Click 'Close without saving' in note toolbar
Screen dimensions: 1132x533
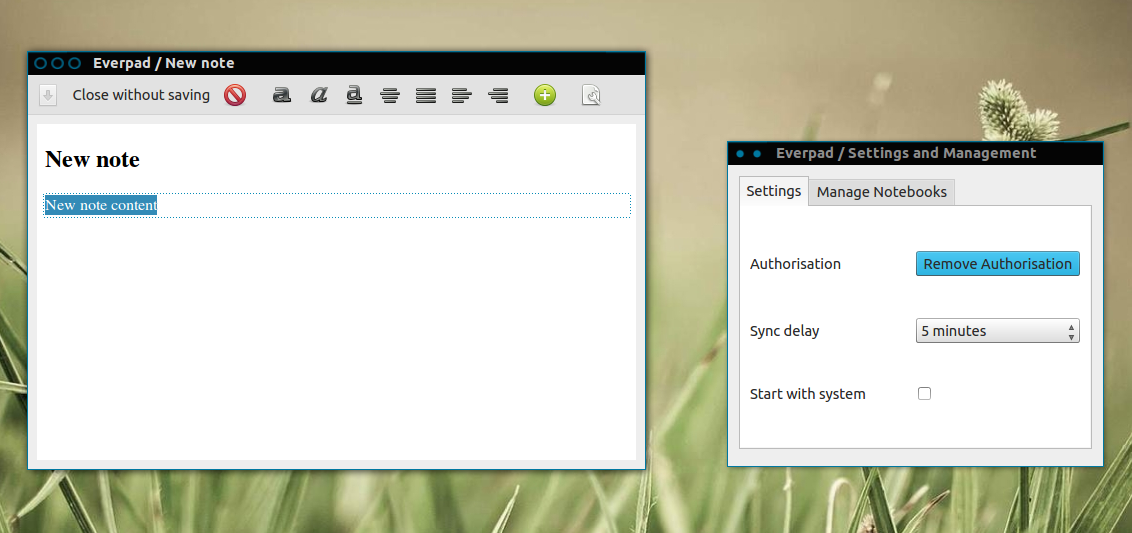pyautogui.click(x=141, y=95)
